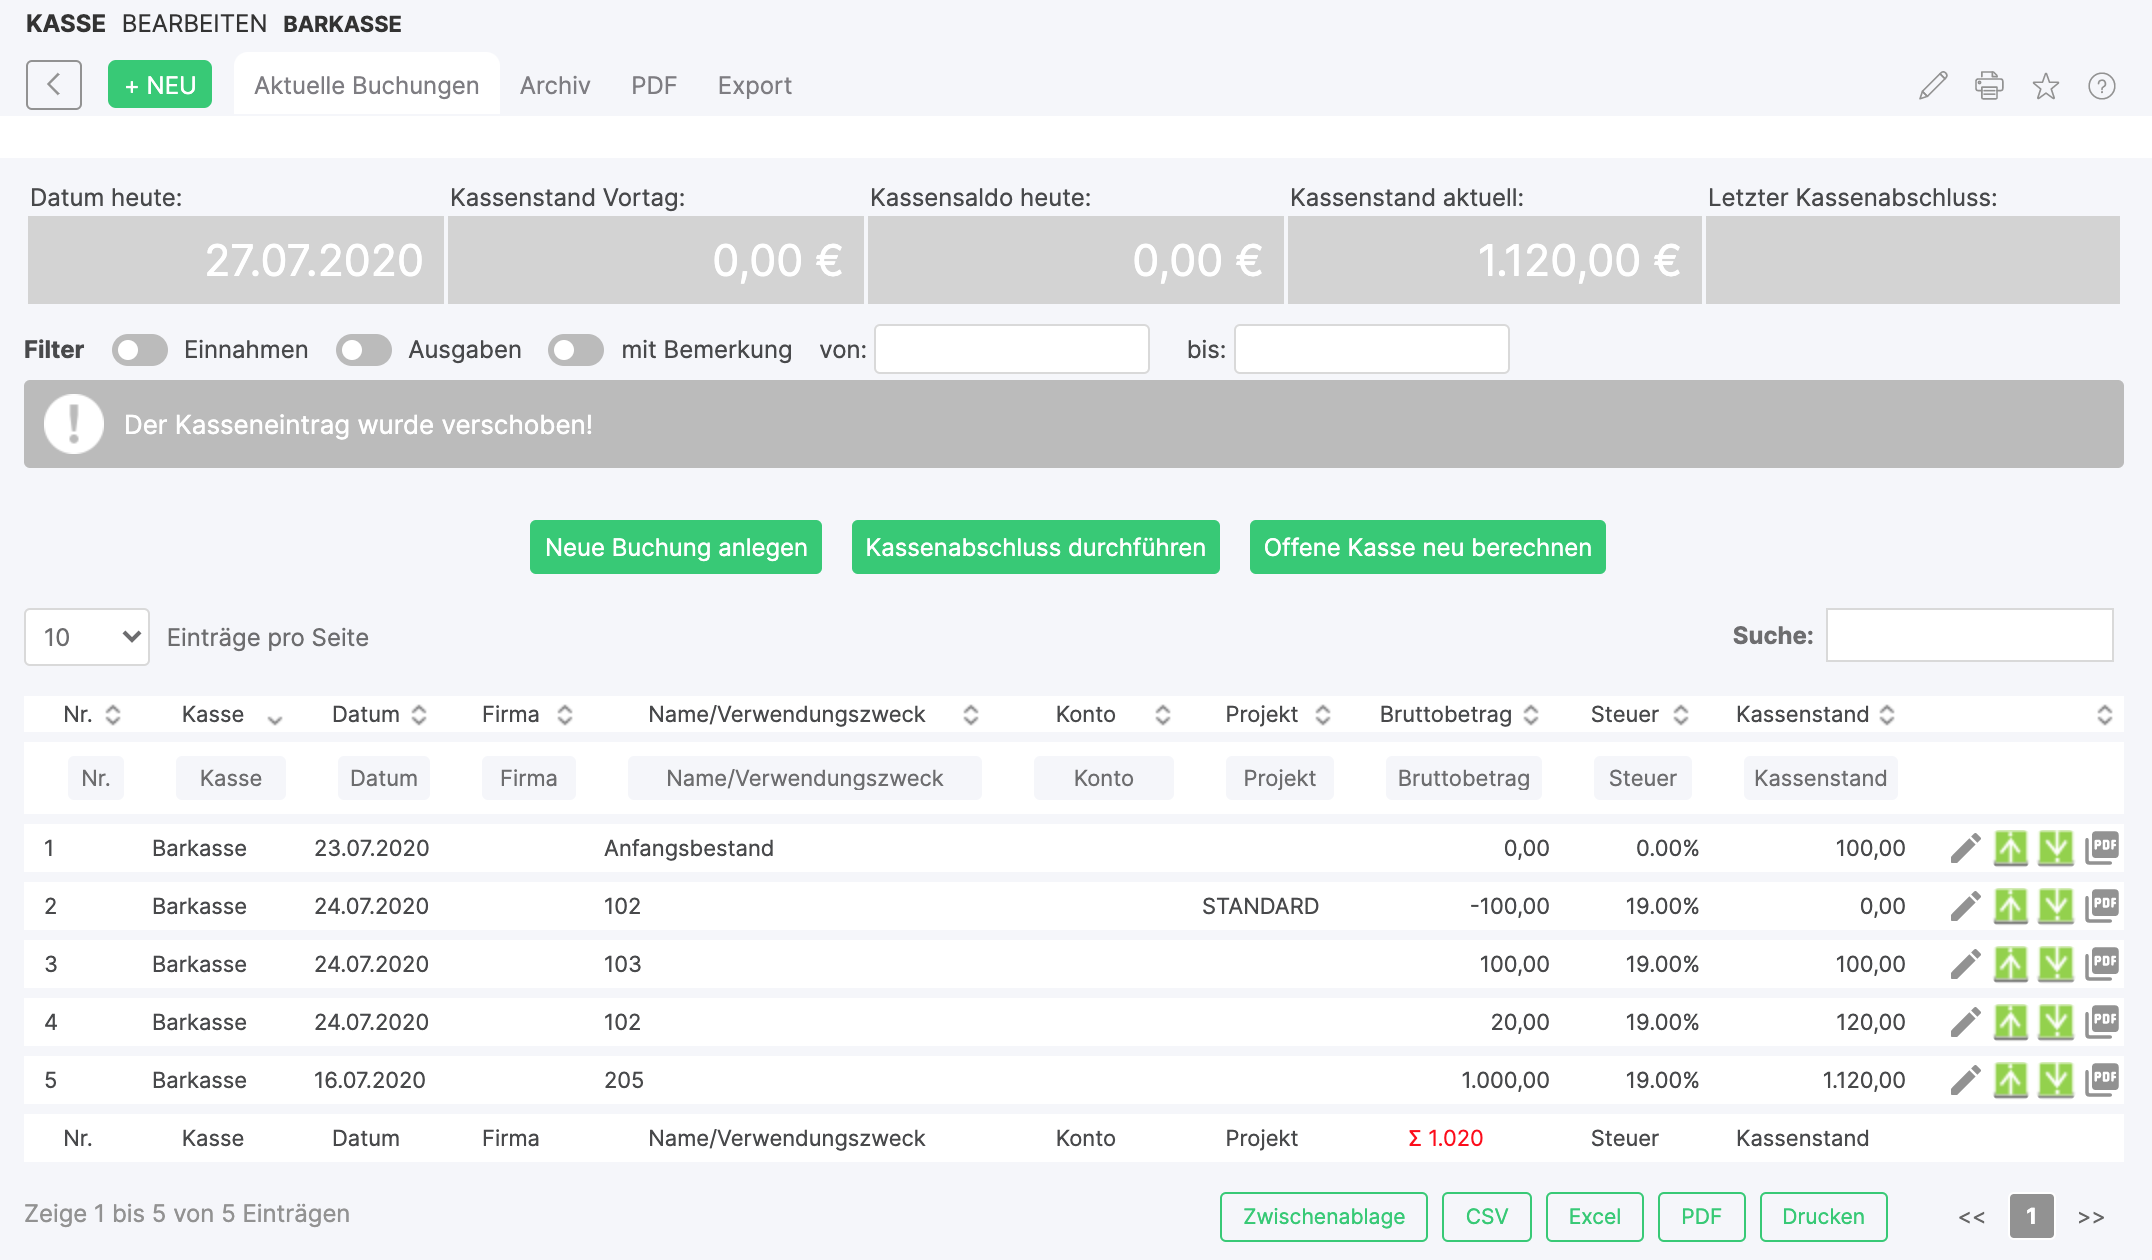Click the pencil edit icon in top toolbar
The height and width of the screenshot is (1260, 2152).
click(x=1933, y=86)
